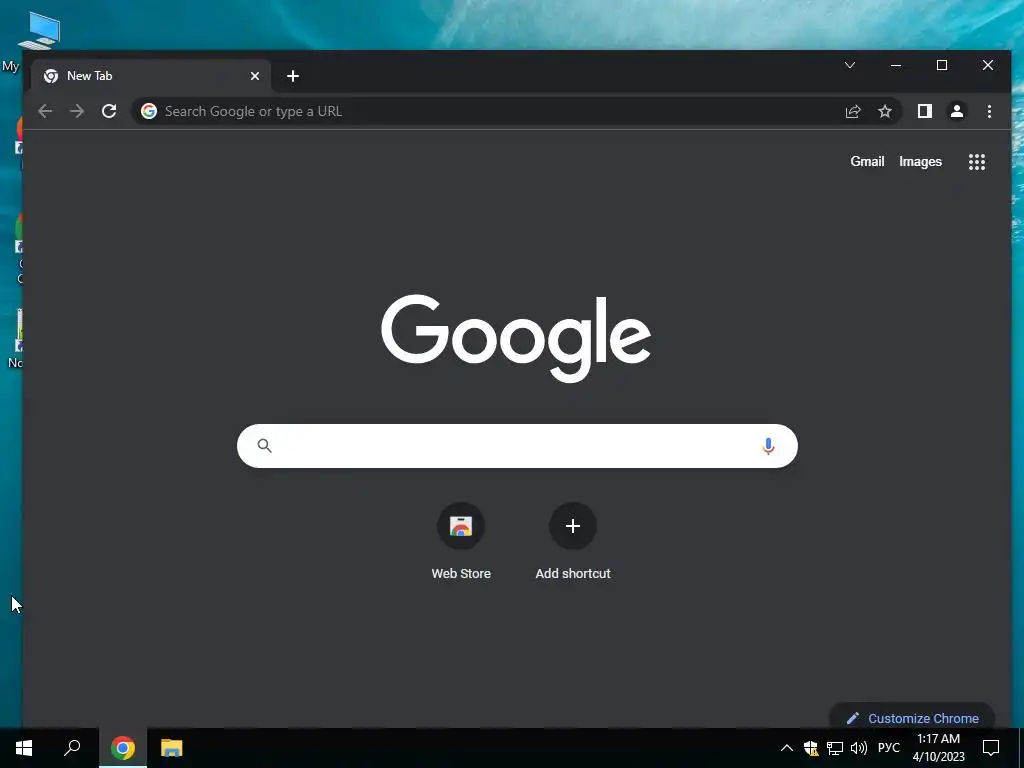Close the New Tab tab
The width and height of the screenshot is (1024, 768).
pyautogui.click(x=255, y=76)
